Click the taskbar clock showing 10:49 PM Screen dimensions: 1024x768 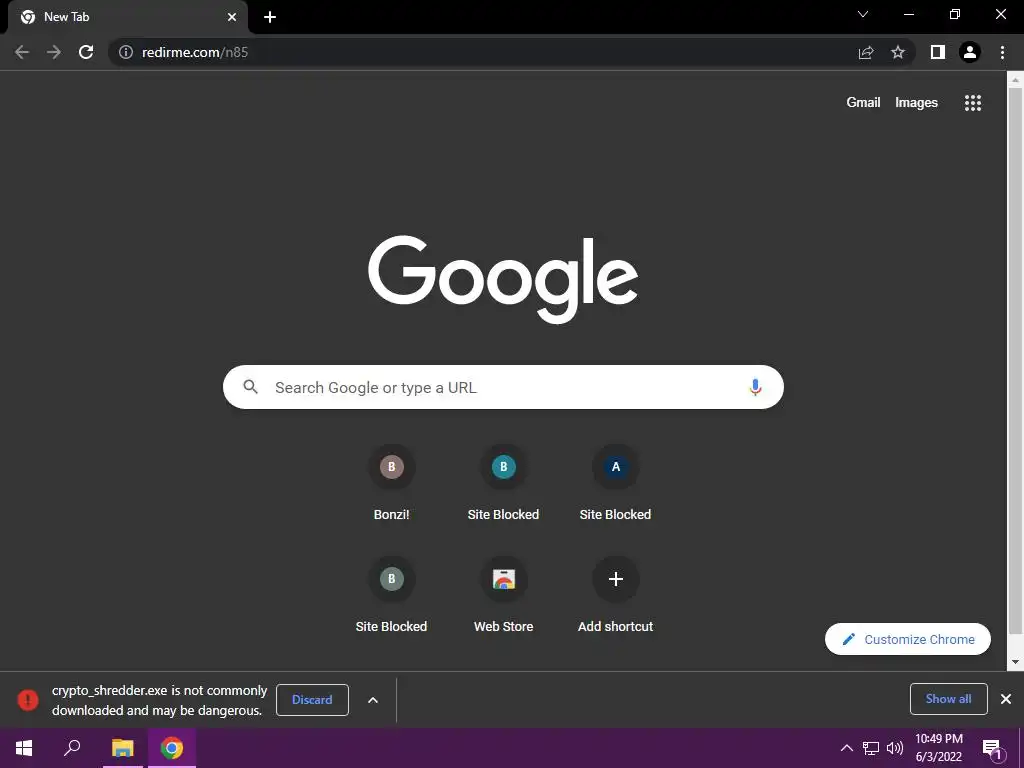click(x=938, y=748)
